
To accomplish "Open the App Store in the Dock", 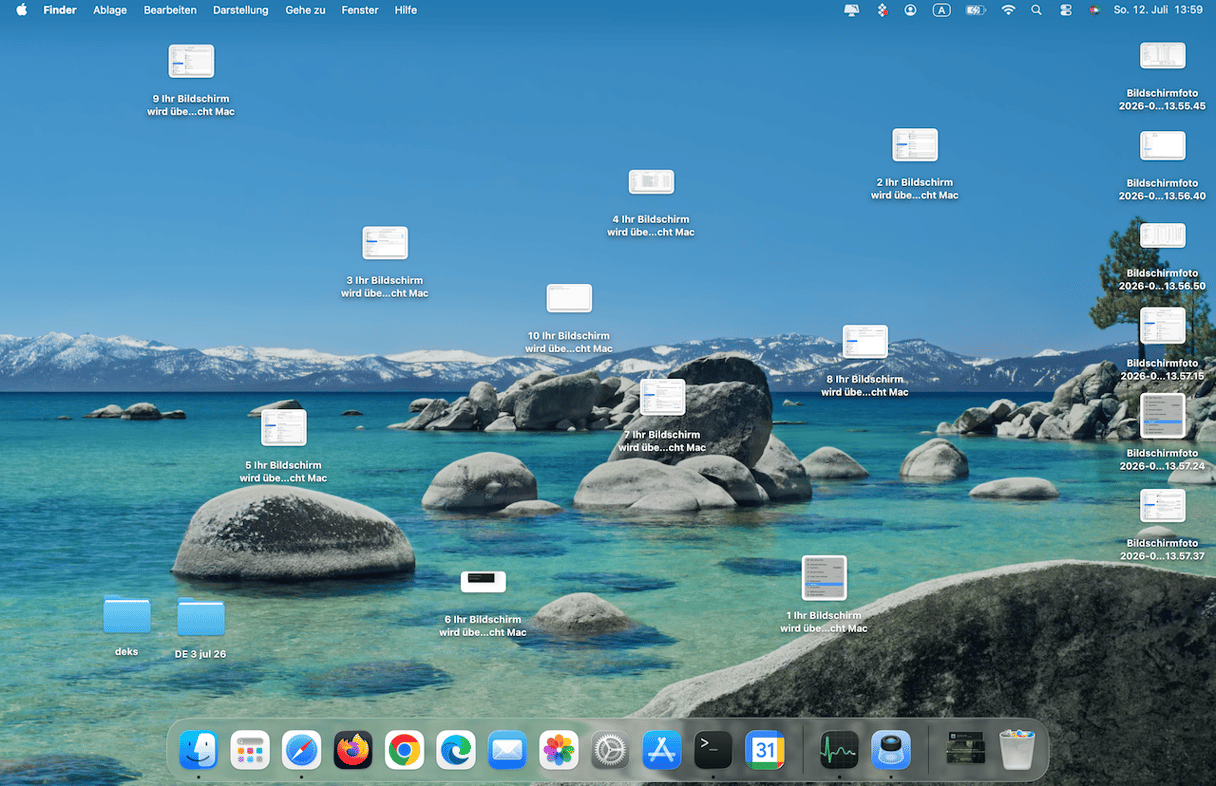I will 662,750.
